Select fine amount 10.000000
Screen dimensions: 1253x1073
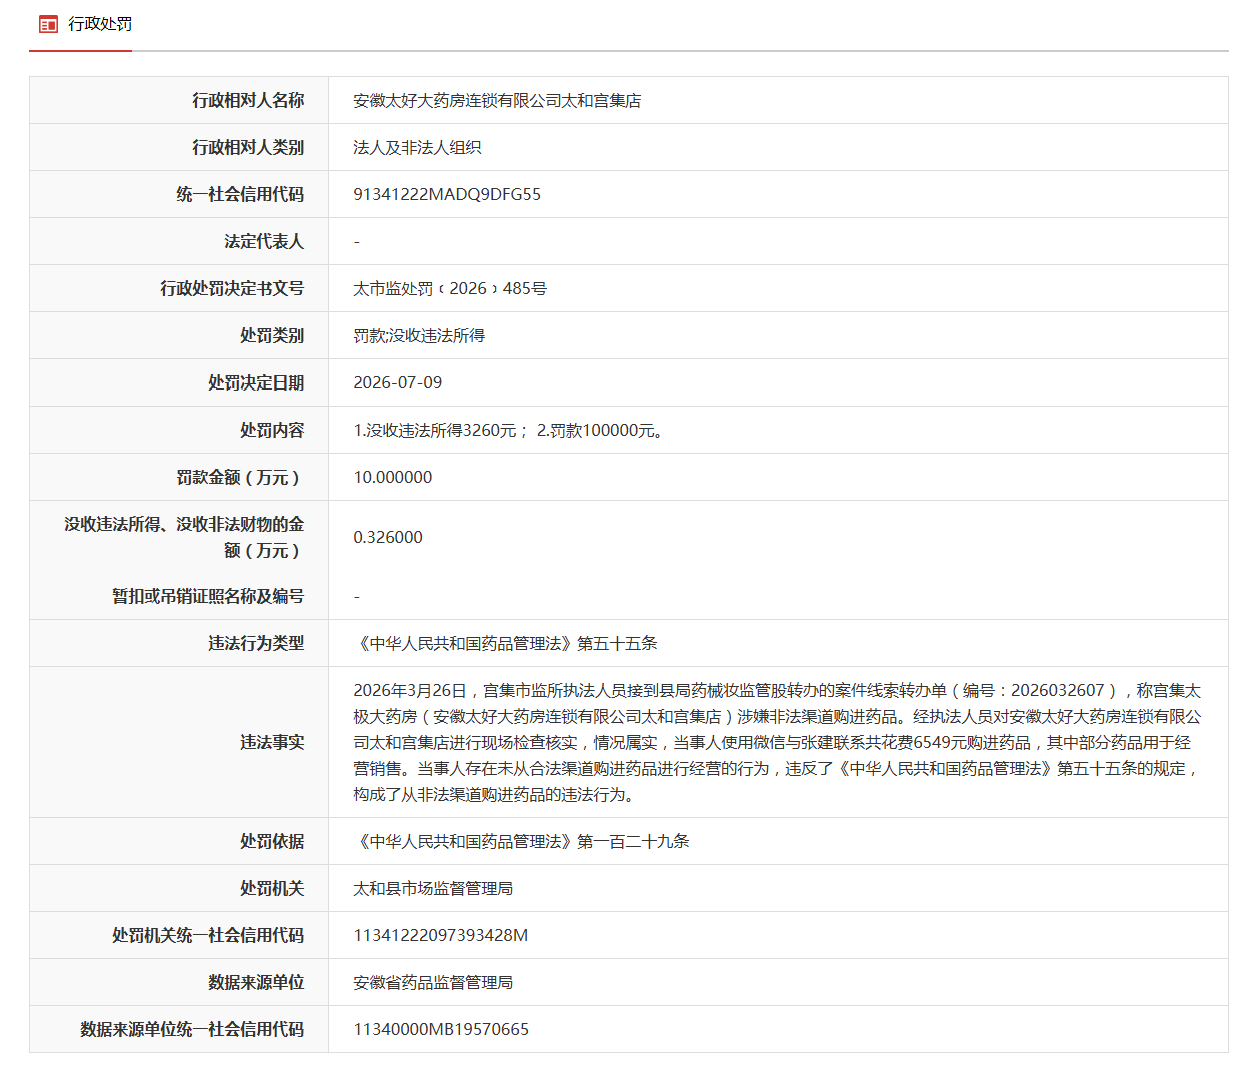[393, 477]
